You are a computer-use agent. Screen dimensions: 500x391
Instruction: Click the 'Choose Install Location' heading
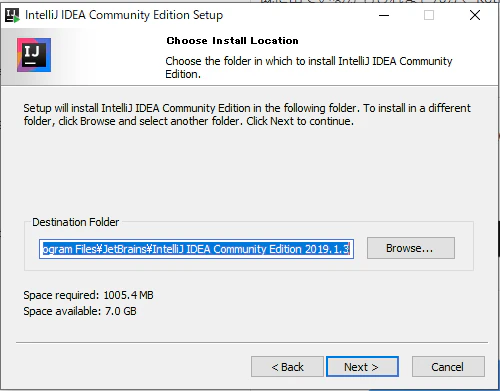click(x=232, y=41)
